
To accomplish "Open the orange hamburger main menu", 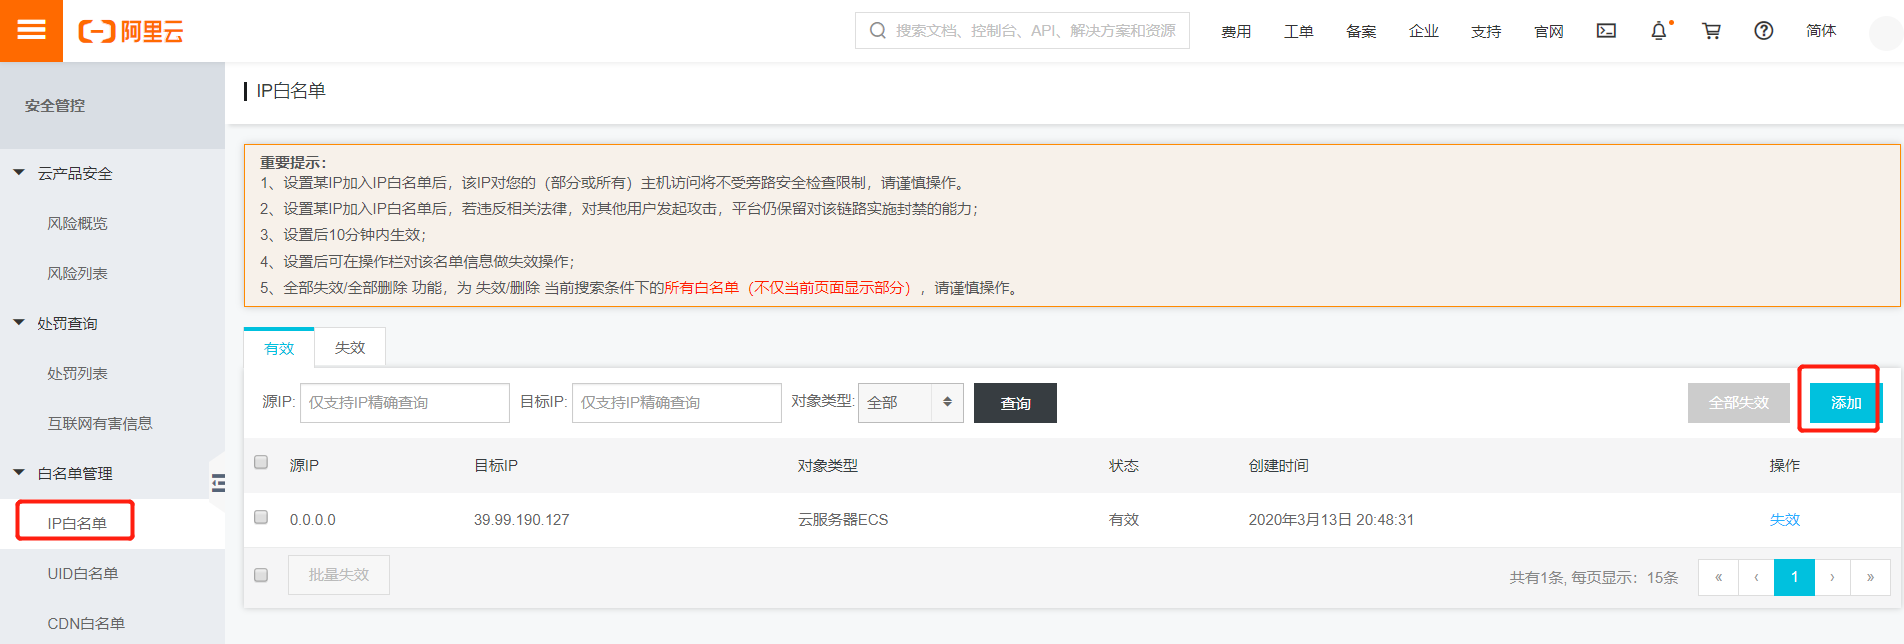I will 31,31.
